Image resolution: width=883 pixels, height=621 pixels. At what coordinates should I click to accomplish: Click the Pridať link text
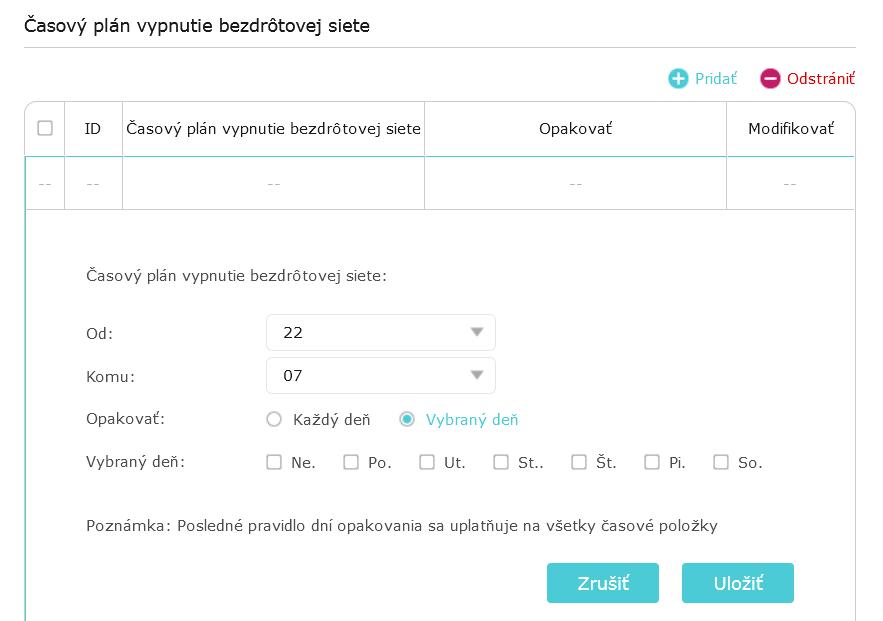(716, 78)
